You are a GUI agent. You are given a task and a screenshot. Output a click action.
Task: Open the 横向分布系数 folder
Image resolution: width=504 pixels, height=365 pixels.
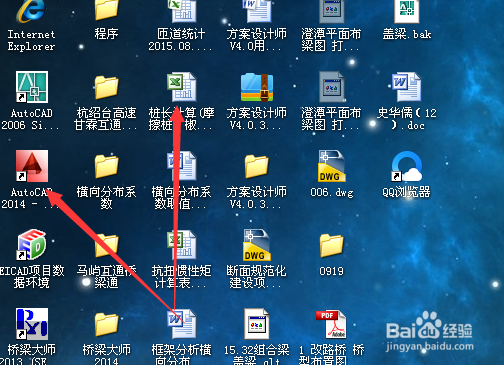point(106,166)
